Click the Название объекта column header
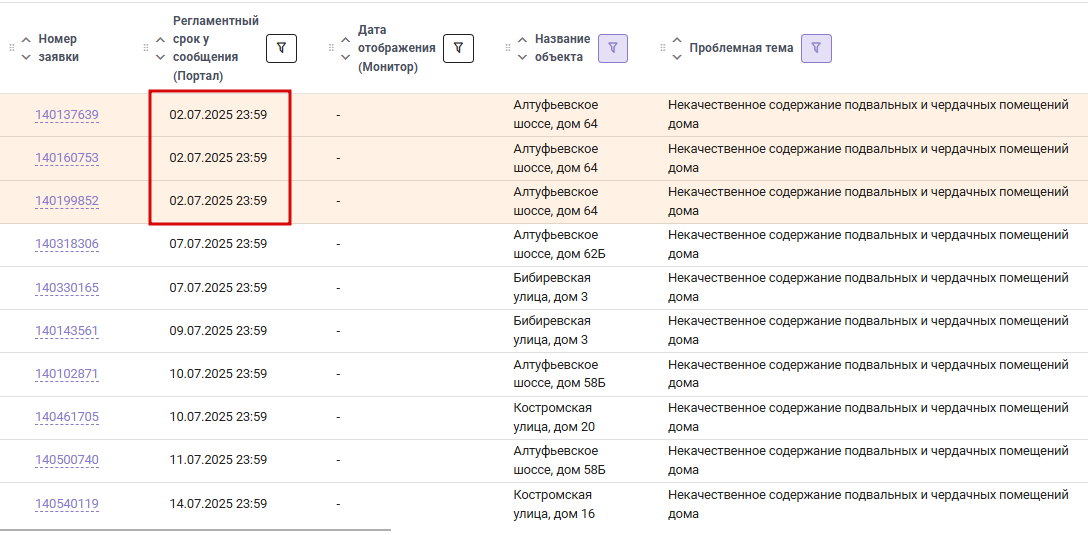 click(563, 48)
